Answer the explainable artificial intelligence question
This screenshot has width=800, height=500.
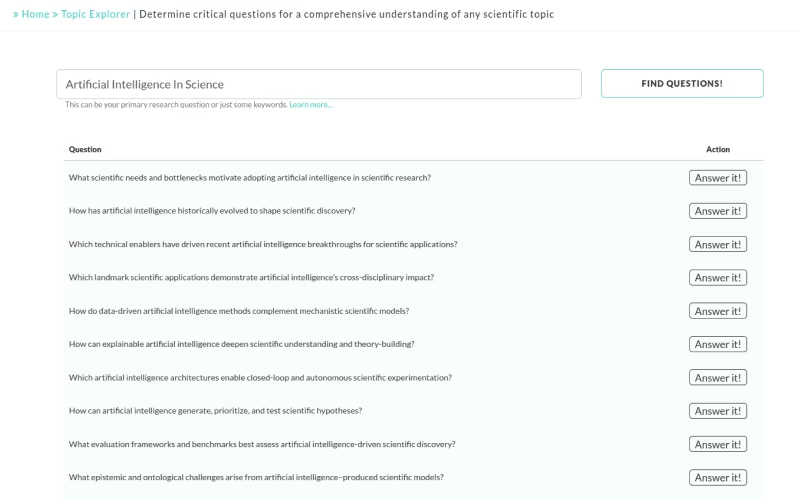[x=718, y=344]
